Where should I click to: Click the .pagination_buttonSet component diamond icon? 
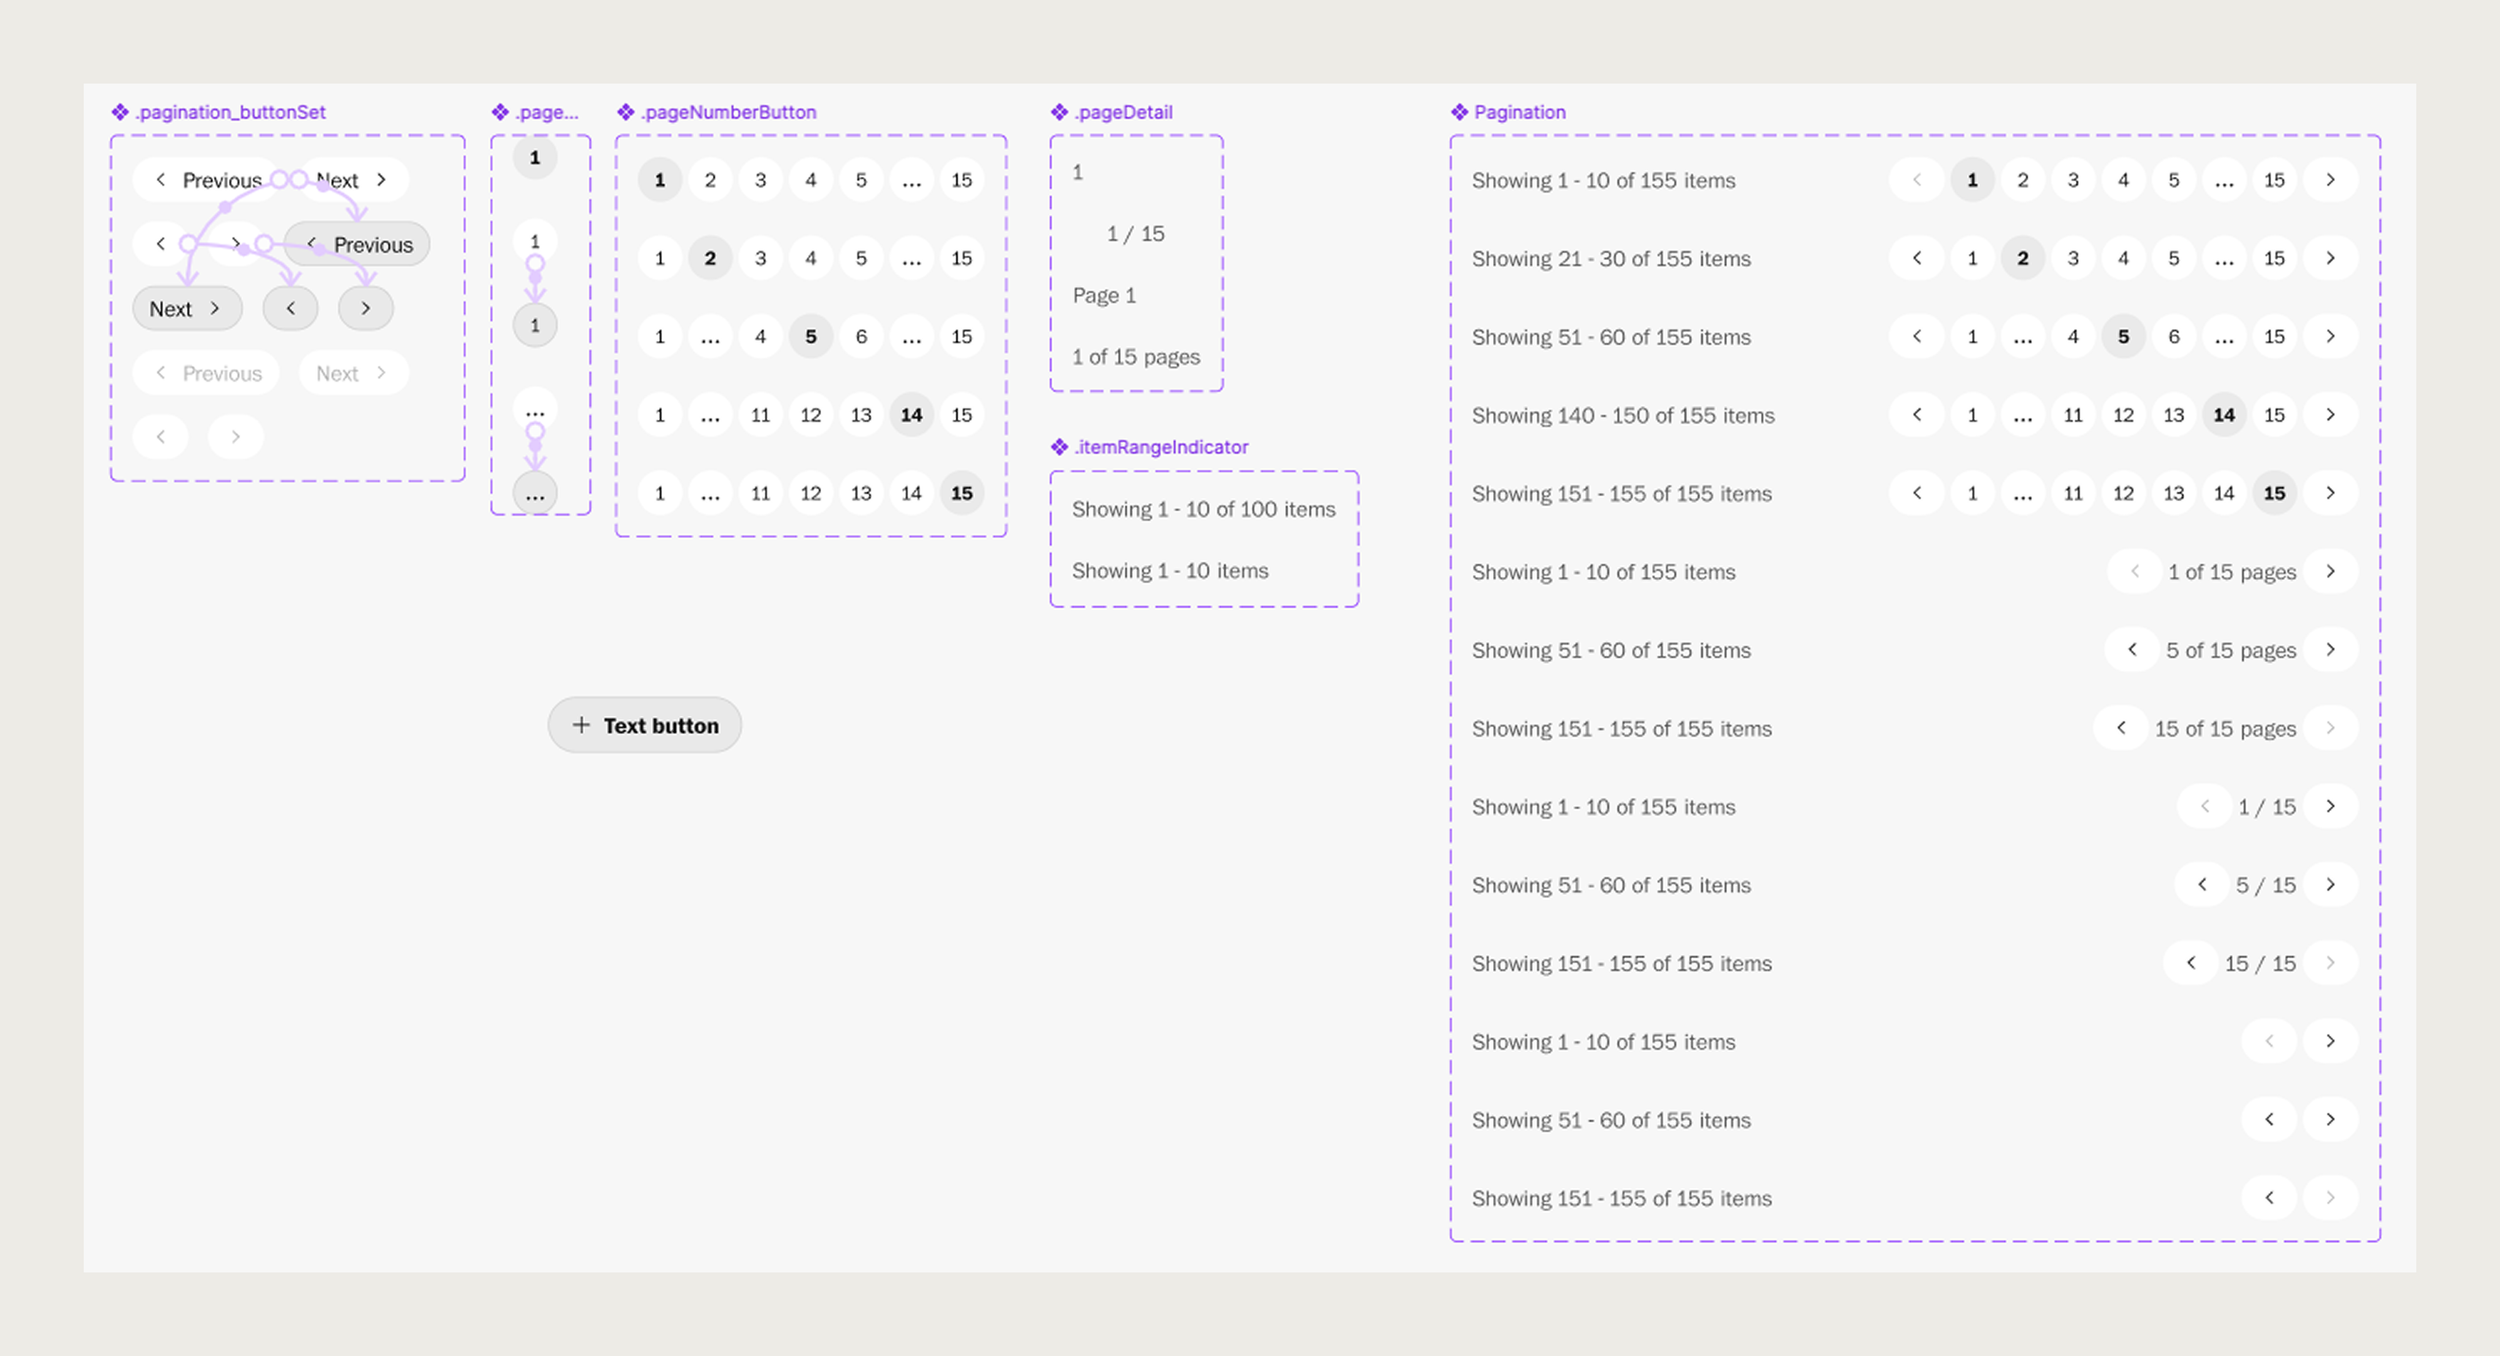[120, 112]
